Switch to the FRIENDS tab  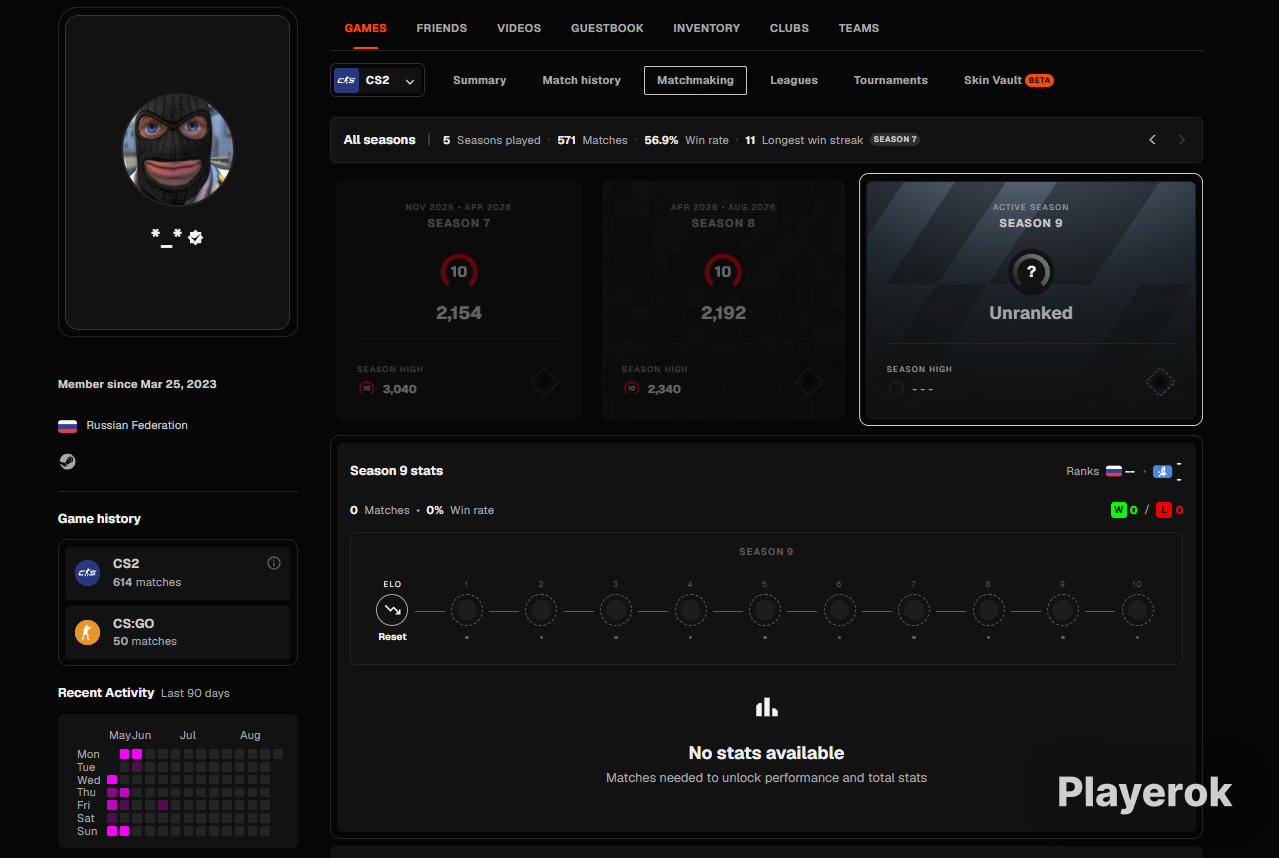tap(442, 28)
